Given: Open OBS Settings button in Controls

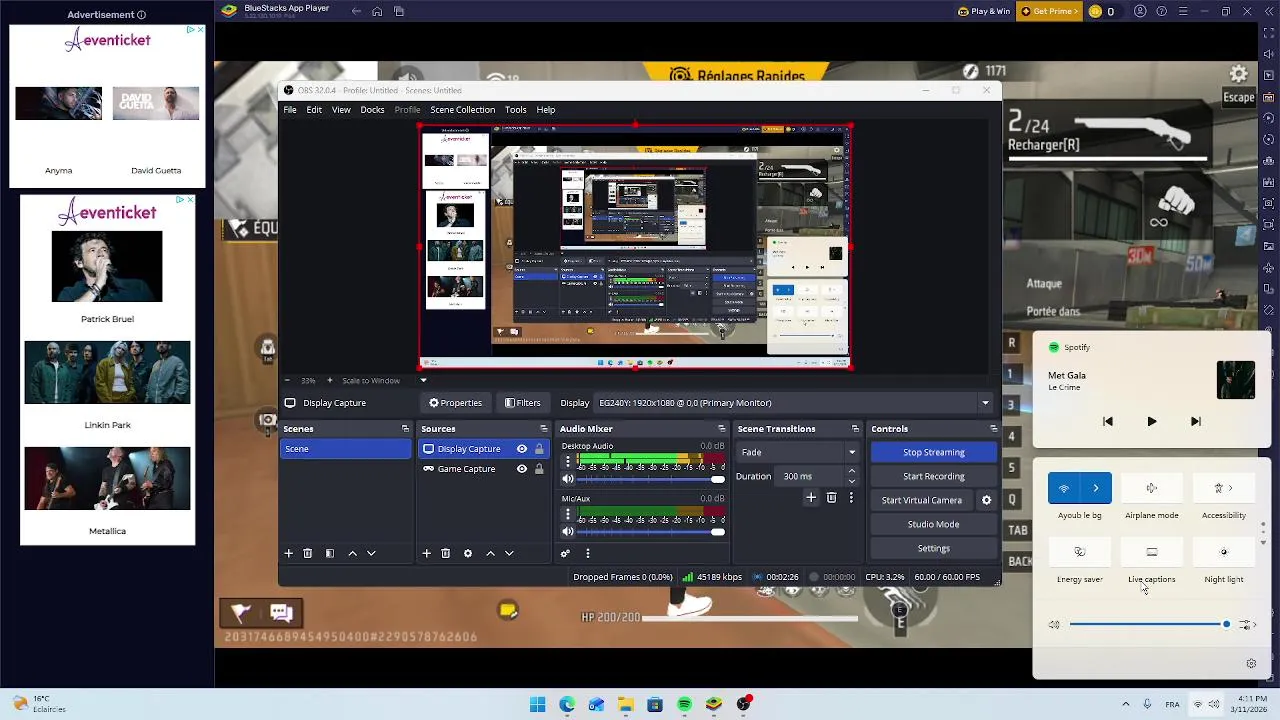Looking at the screenshot, I should [934, 548].
